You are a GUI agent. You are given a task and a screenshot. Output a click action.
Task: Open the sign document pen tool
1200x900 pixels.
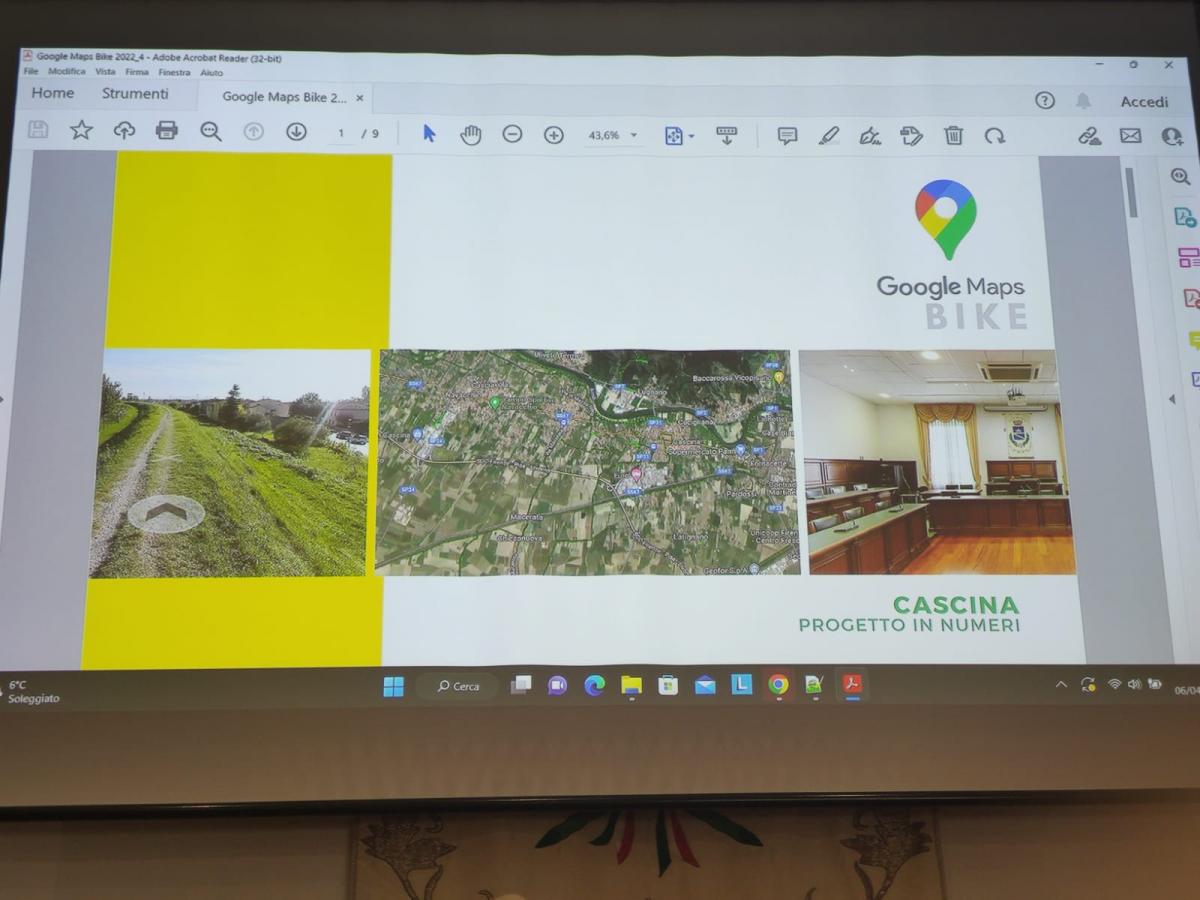click(x=870, y=136)
